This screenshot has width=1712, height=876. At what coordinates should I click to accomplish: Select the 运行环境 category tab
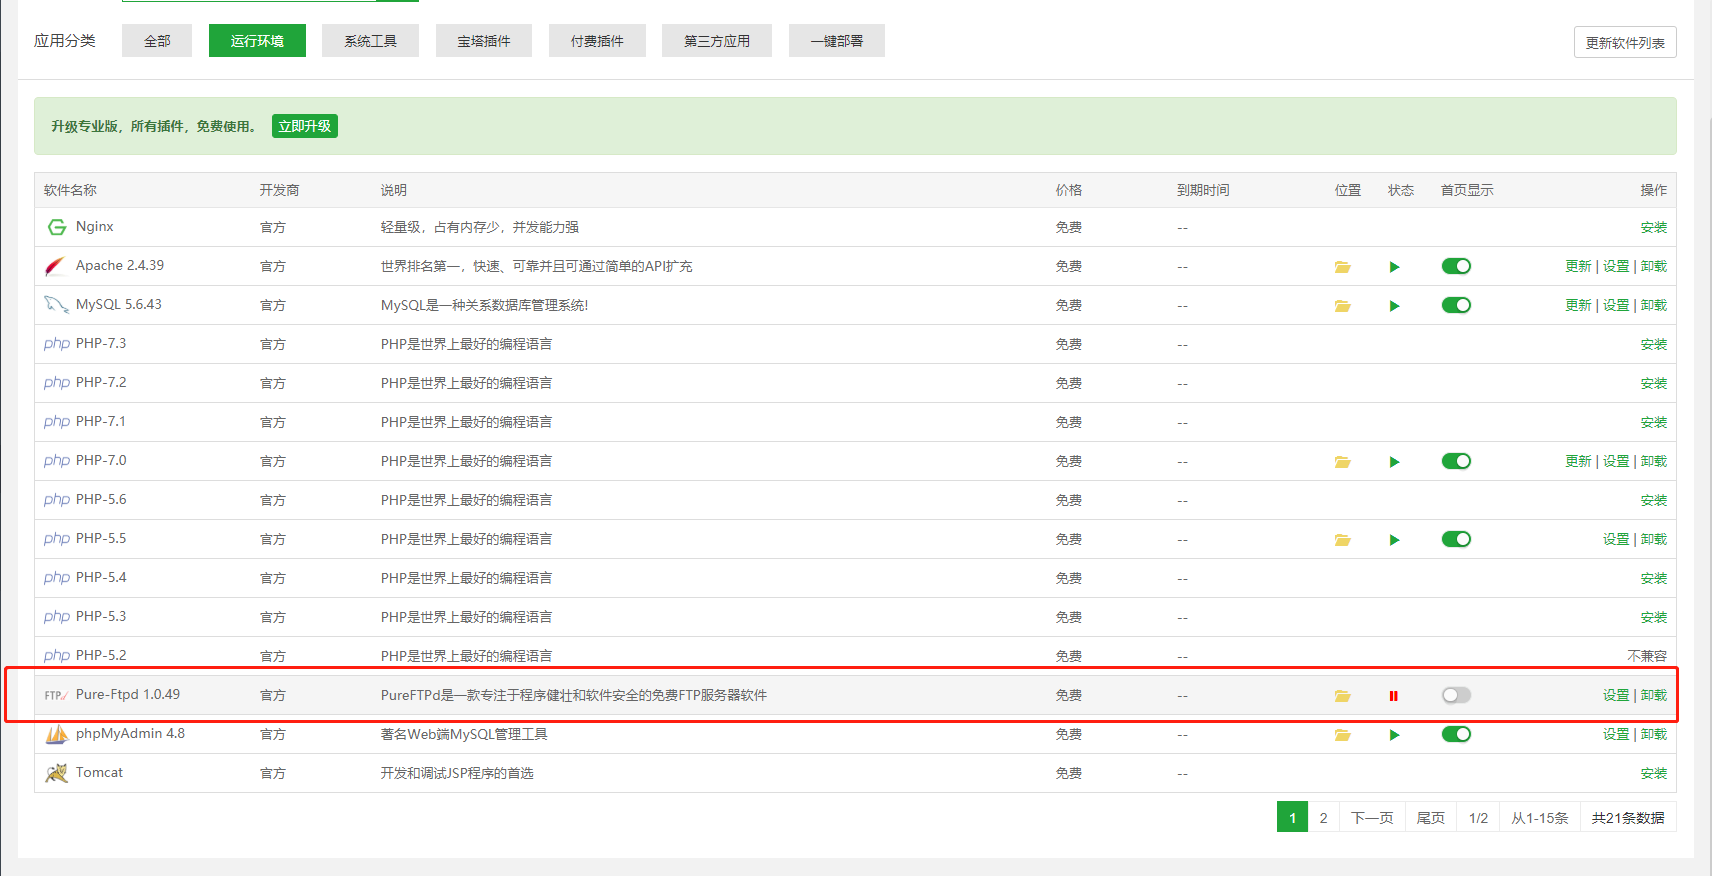tap(257, 41)
